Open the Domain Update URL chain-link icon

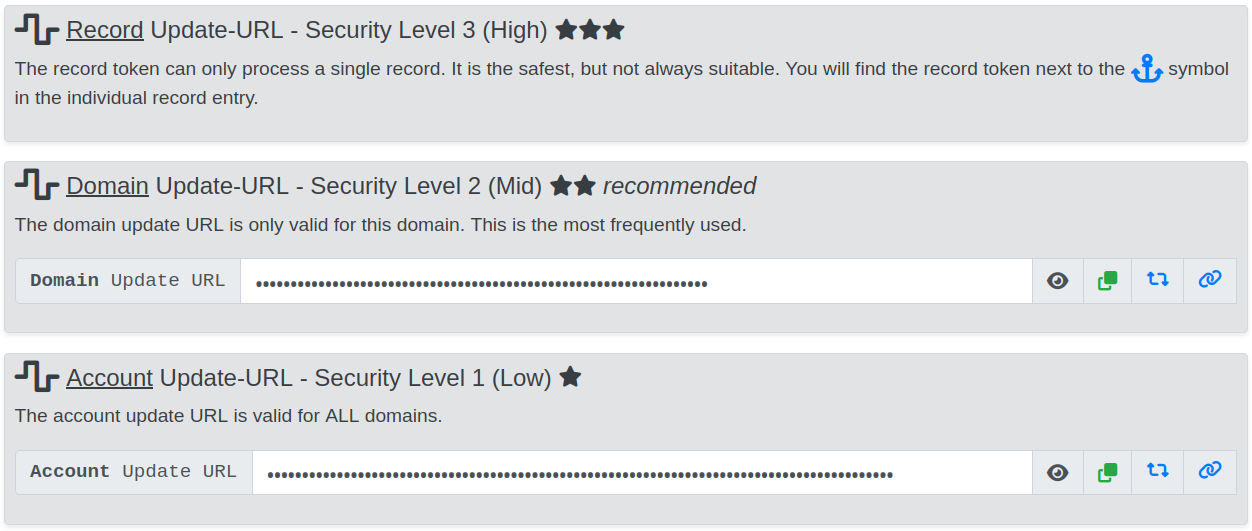[x=1210, y=281]
